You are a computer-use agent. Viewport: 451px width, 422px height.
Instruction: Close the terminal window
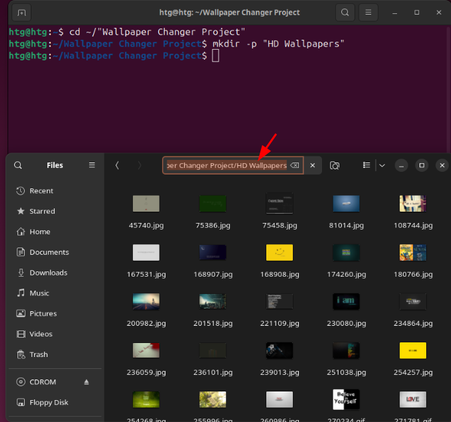[439, 13]
